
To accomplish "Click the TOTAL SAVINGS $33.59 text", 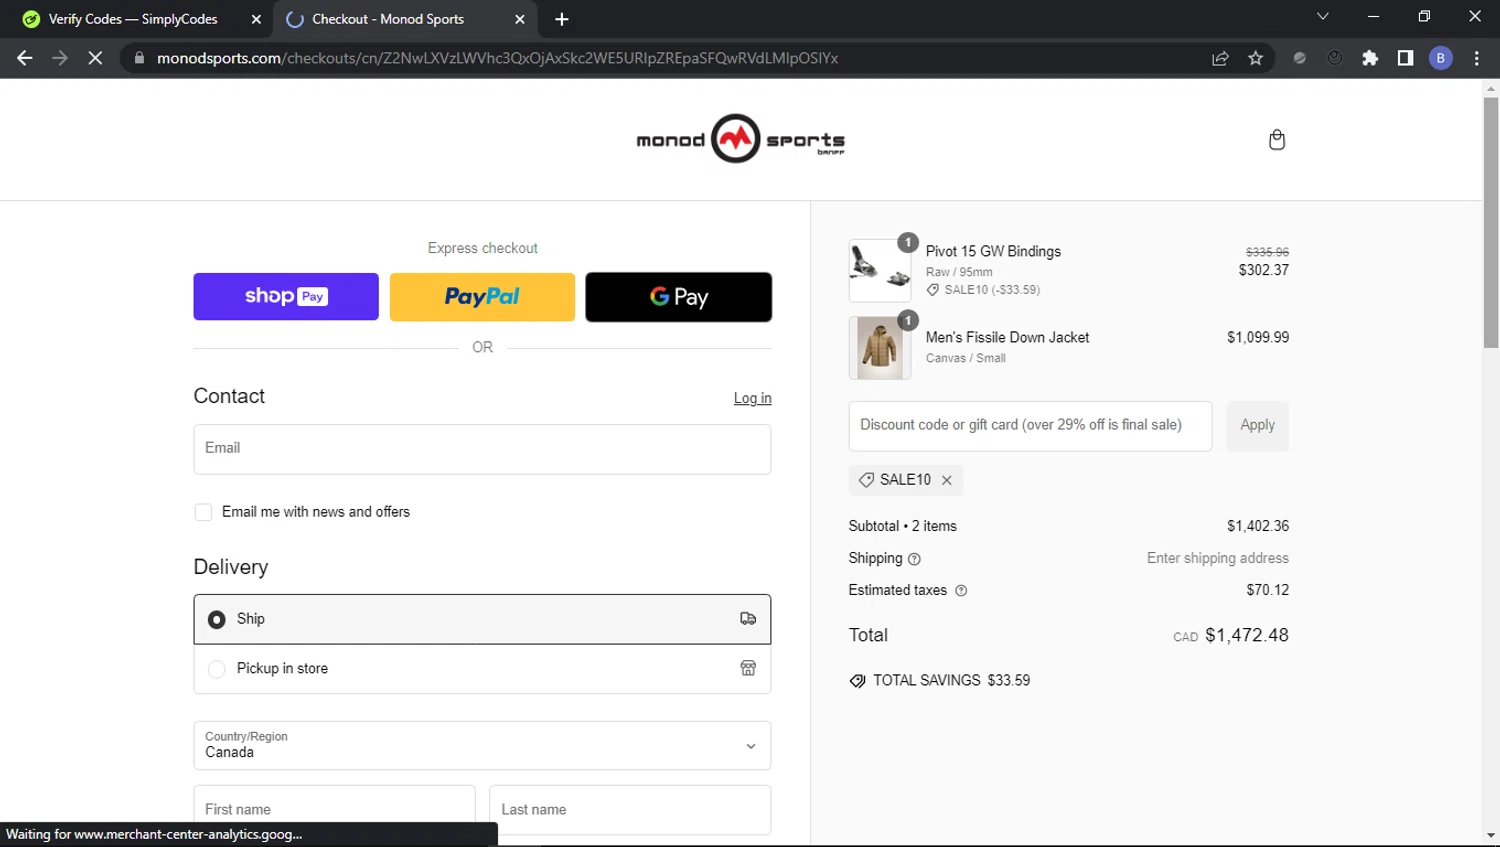I will (x=951, y=681).
